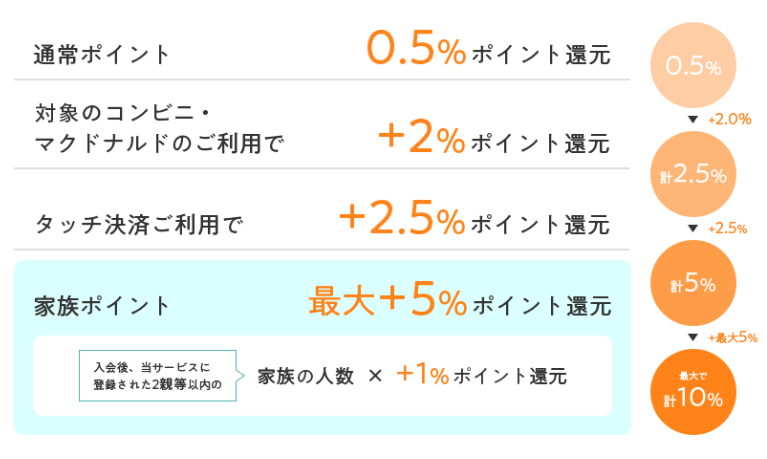767x459 pixels.
Task: Click the +2.5% ポイント還元 text
Action: (x=474, y=218)
